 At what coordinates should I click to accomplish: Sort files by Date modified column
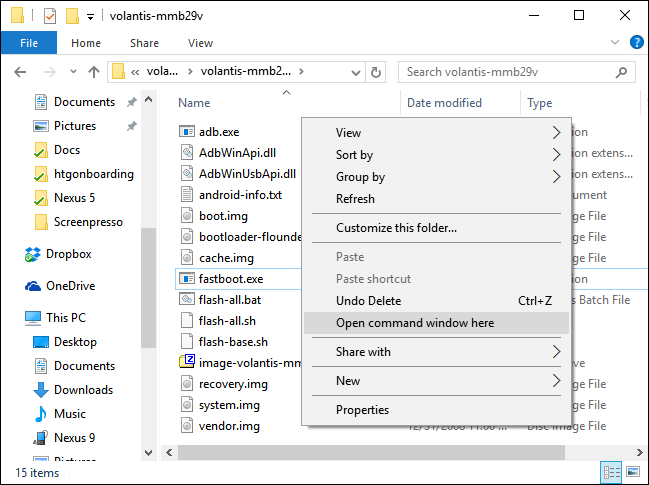point(444,103)
